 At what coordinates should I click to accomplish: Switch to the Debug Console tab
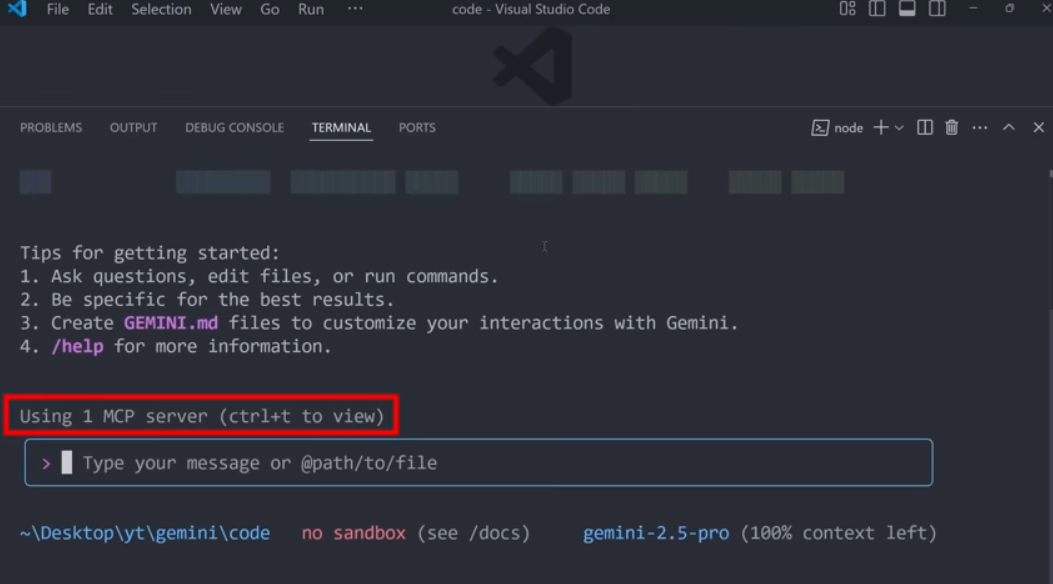click(234, 128)
